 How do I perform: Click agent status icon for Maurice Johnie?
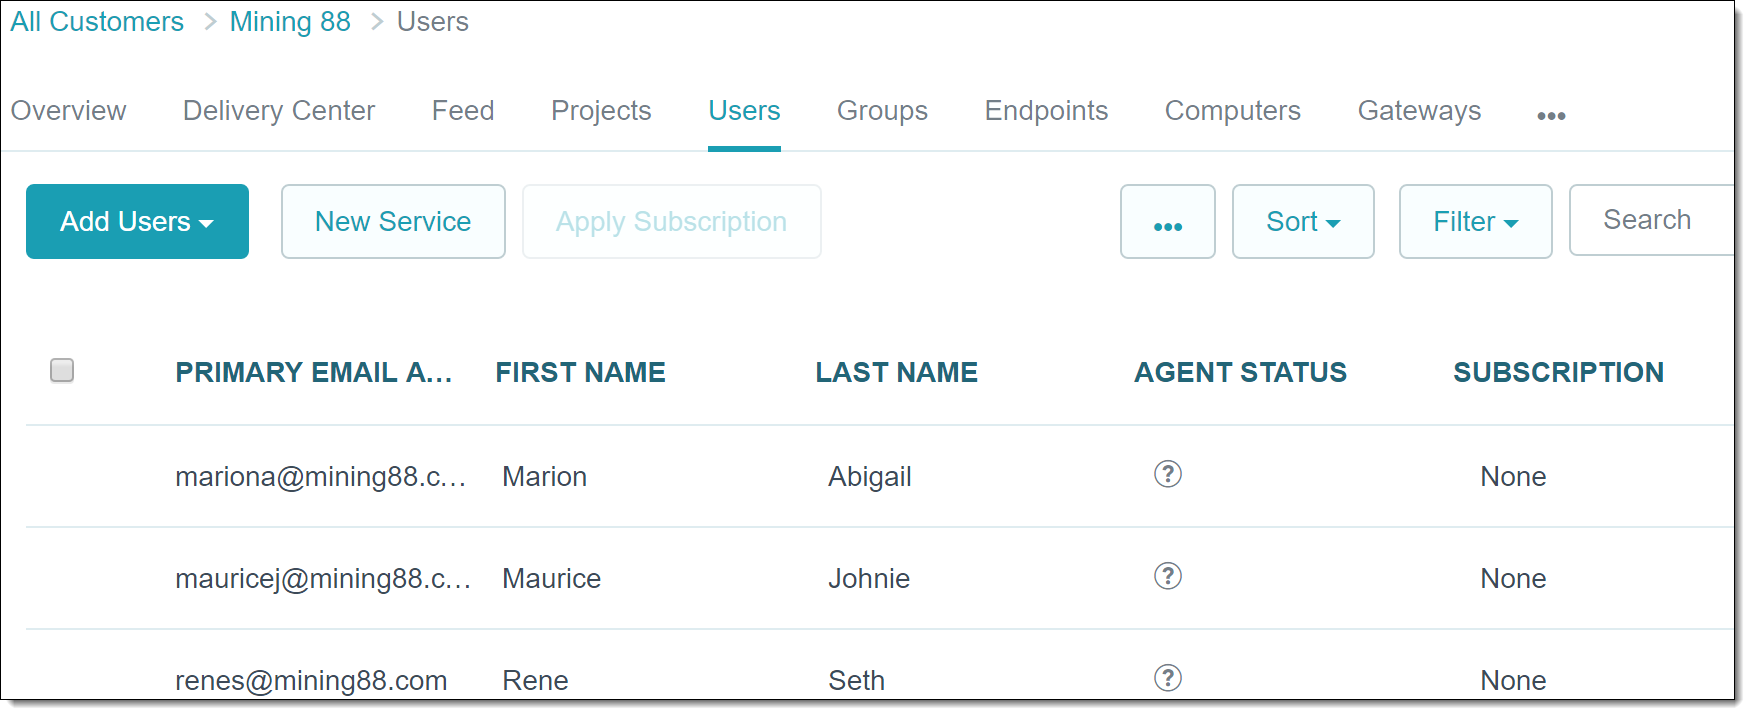(1167, 576)
